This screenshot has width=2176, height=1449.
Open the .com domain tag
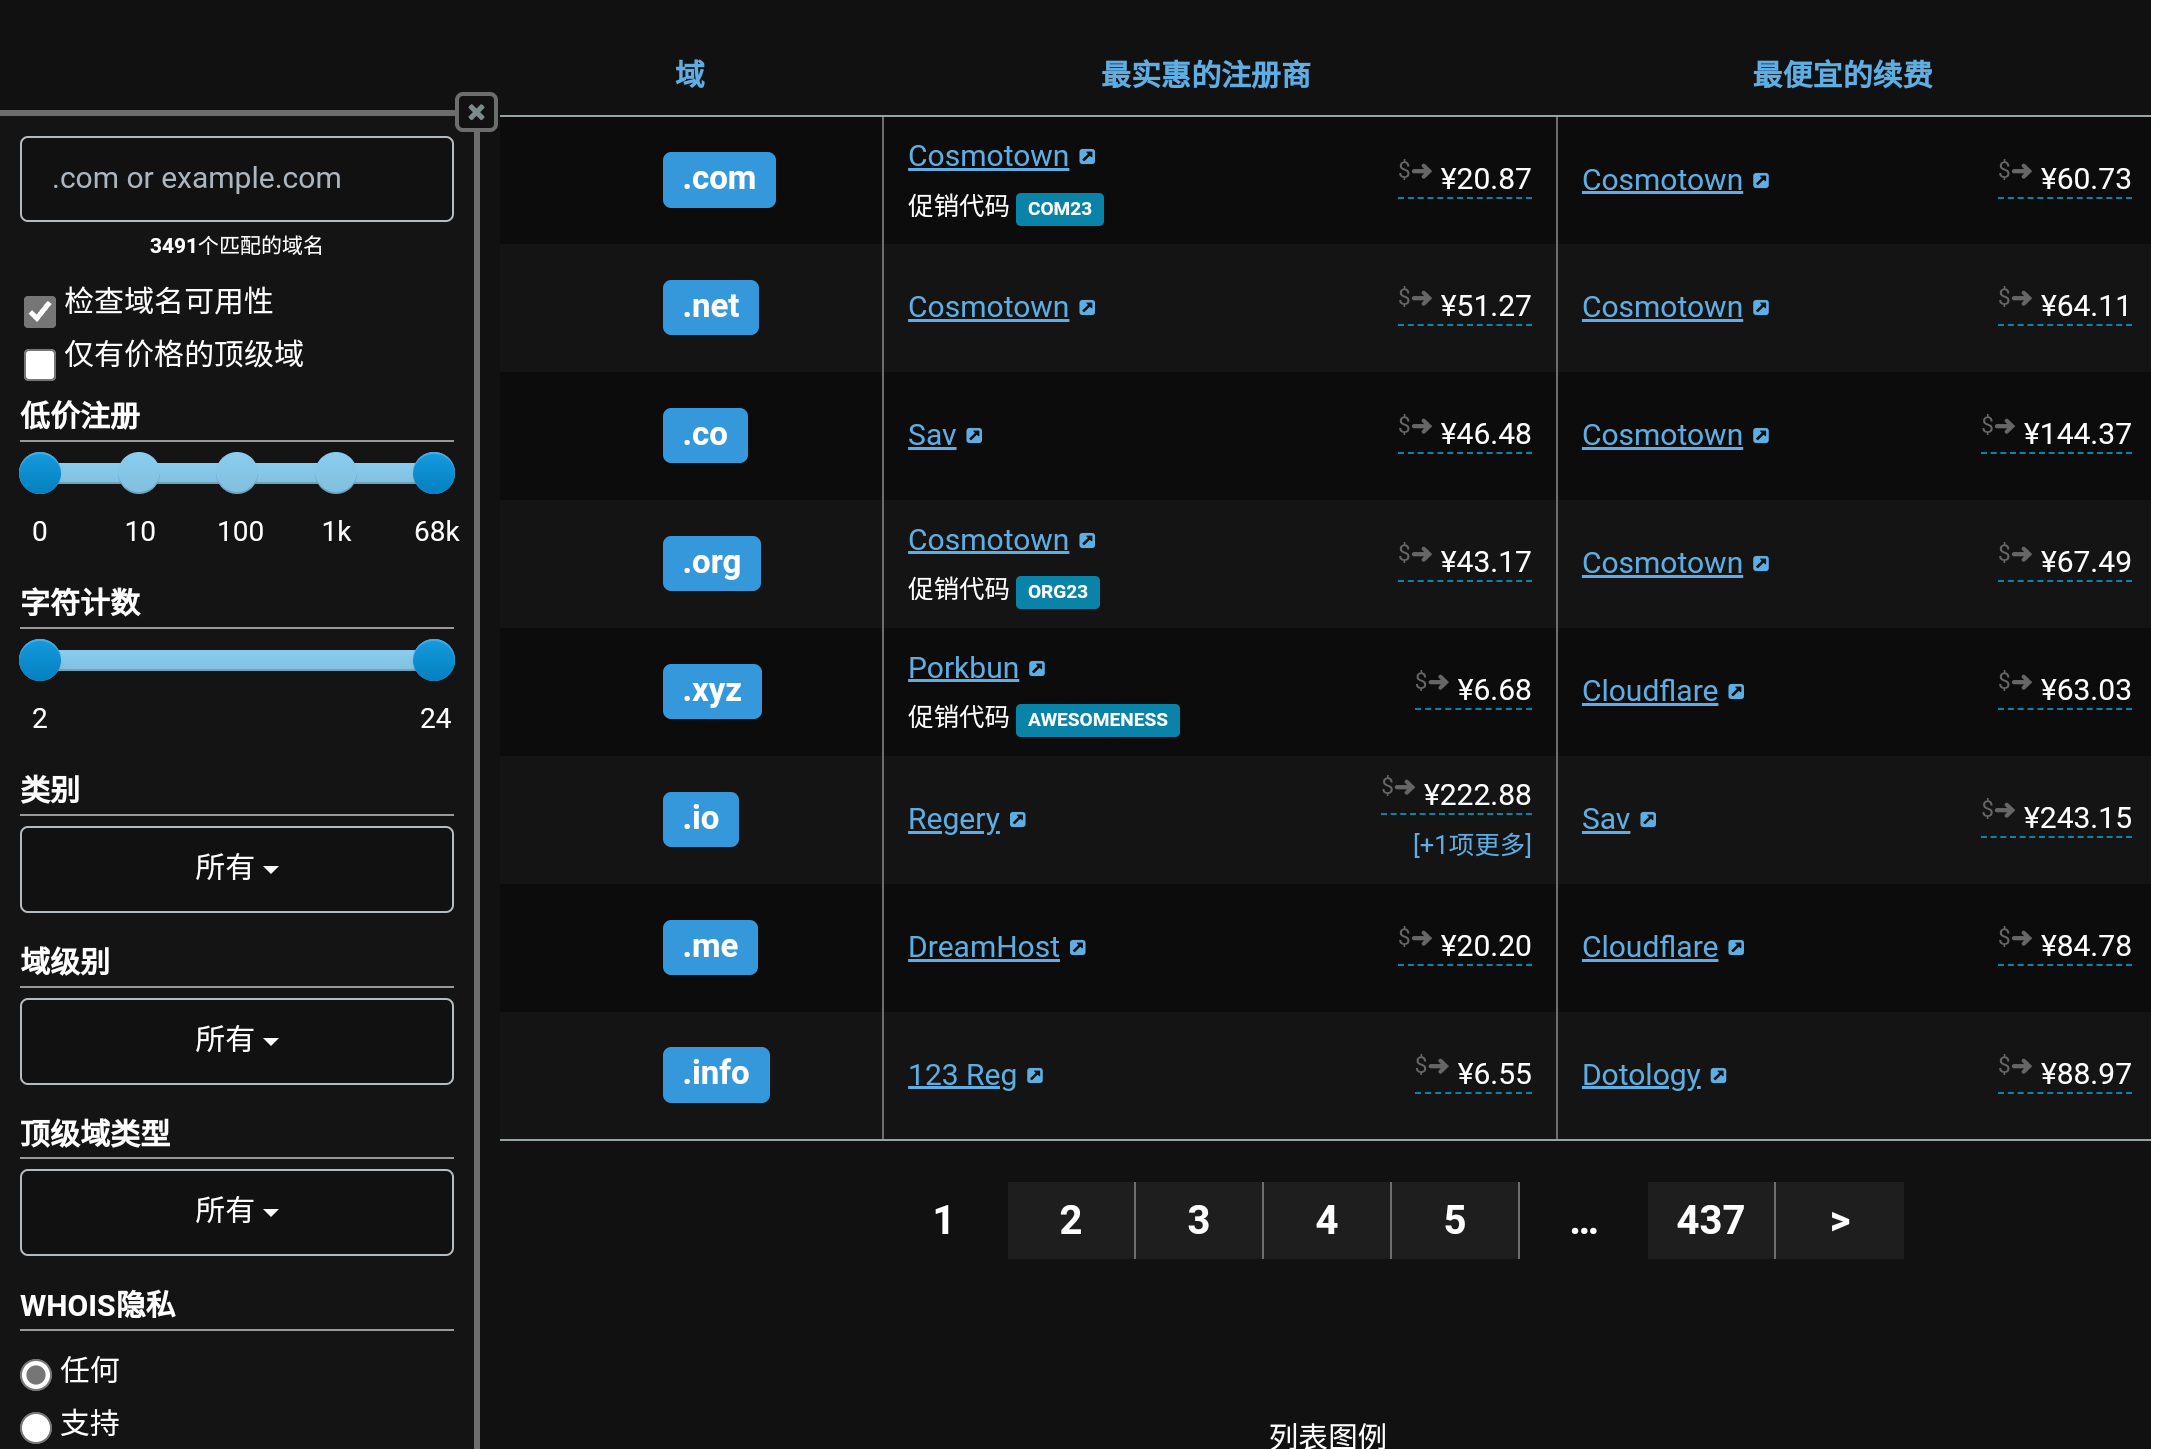point(719,179)
